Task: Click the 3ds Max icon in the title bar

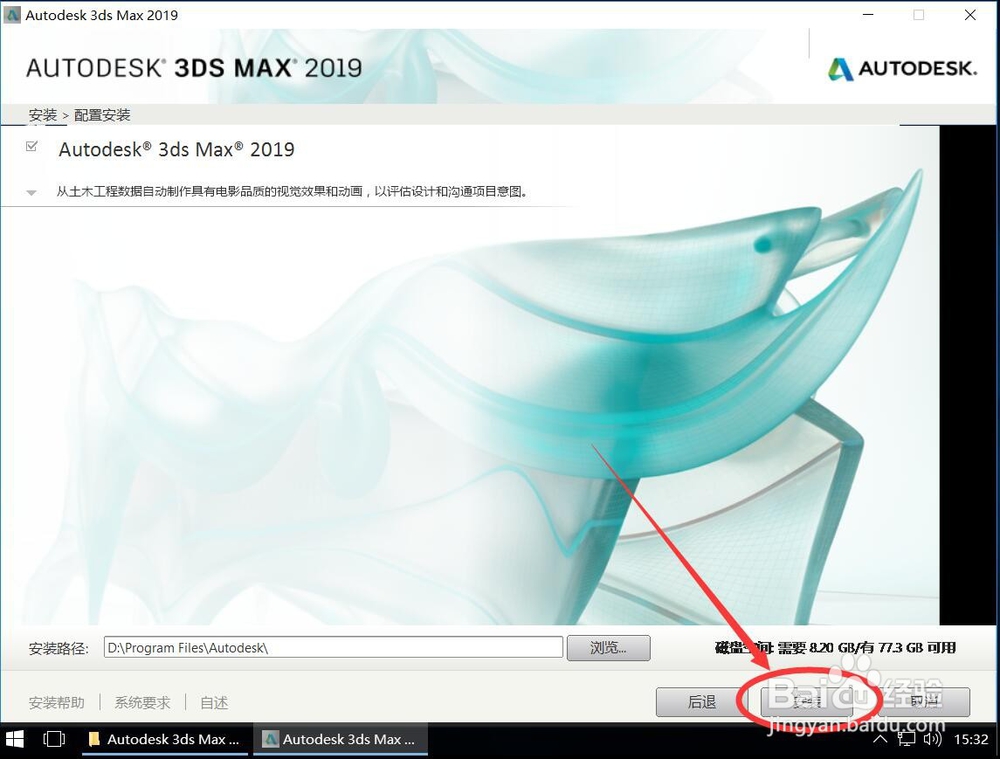Action: 12,15
